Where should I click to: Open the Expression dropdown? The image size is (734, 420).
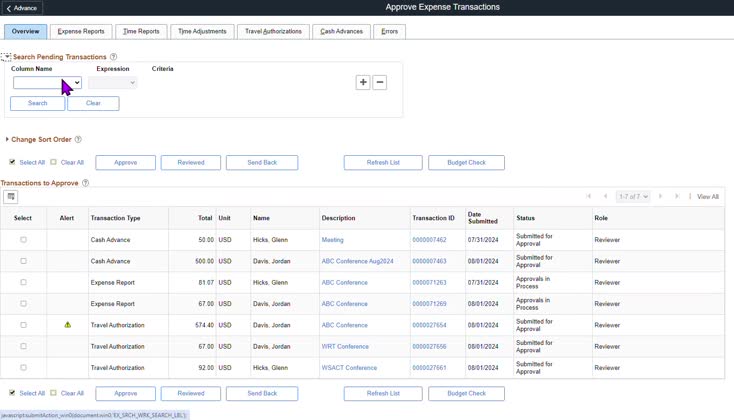coord(112,83)
